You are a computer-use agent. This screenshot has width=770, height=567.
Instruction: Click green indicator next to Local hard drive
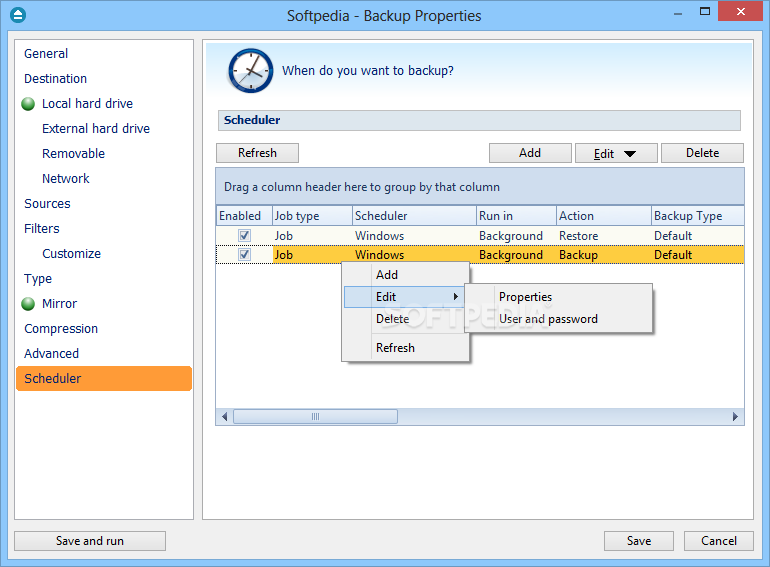click(x=28, y=104)
